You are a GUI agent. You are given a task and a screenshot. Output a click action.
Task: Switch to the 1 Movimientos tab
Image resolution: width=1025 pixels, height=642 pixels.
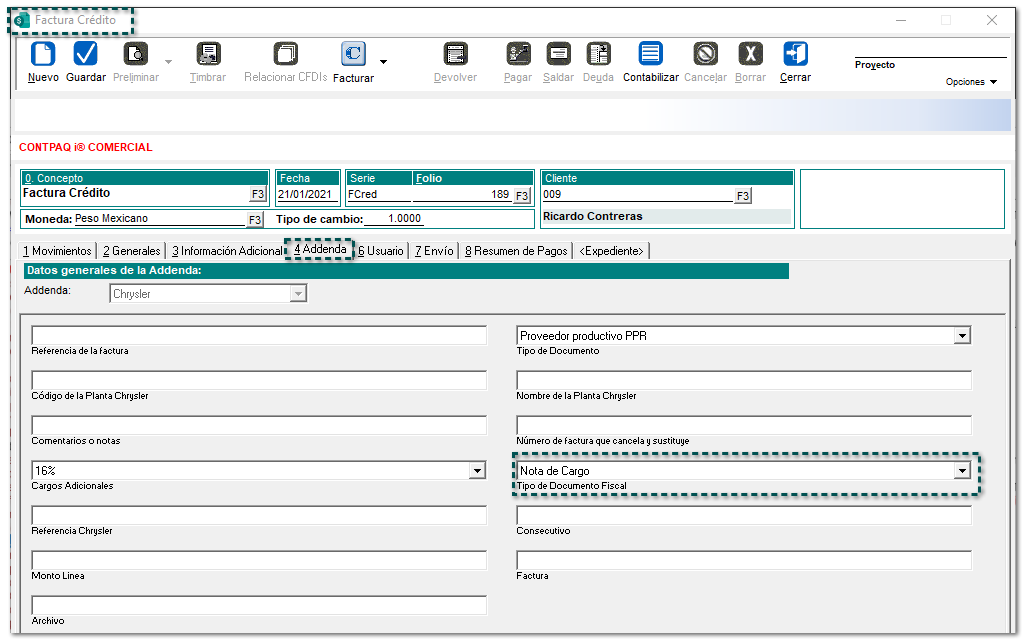pyautogui.click(x=57, y=251)
